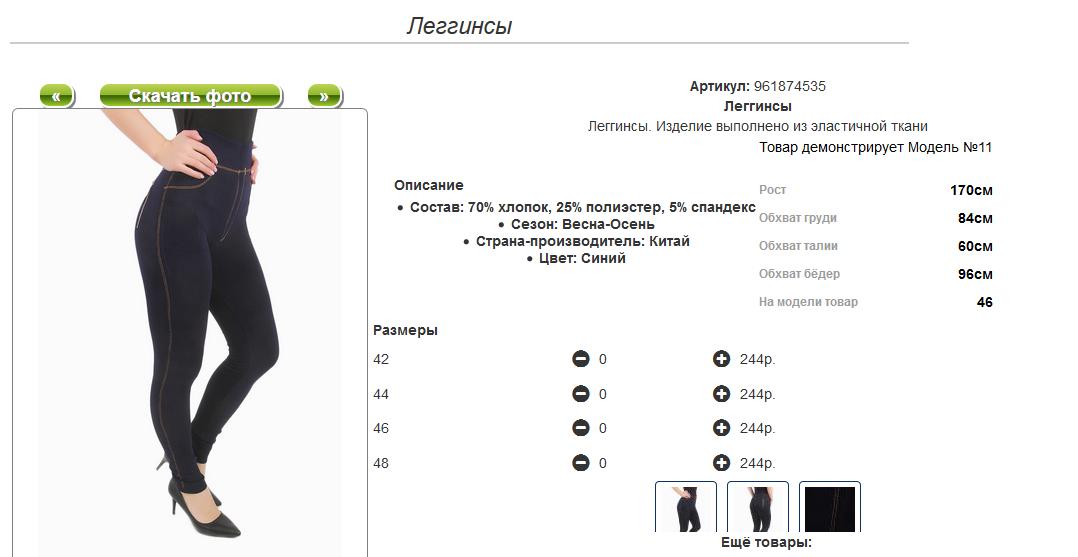Decrease quantity for size 46
Viewport: 1078px width, 557px height.
581,428
